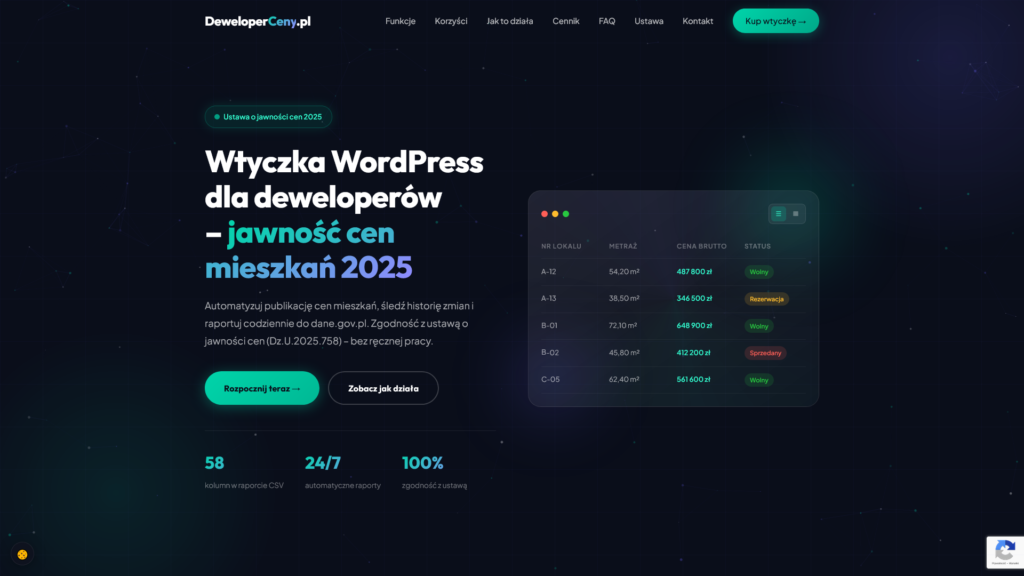This screenshot has width=1024, height=576.
Task: Click the reCAPTCHA badge
Action: pos(1004,552)
